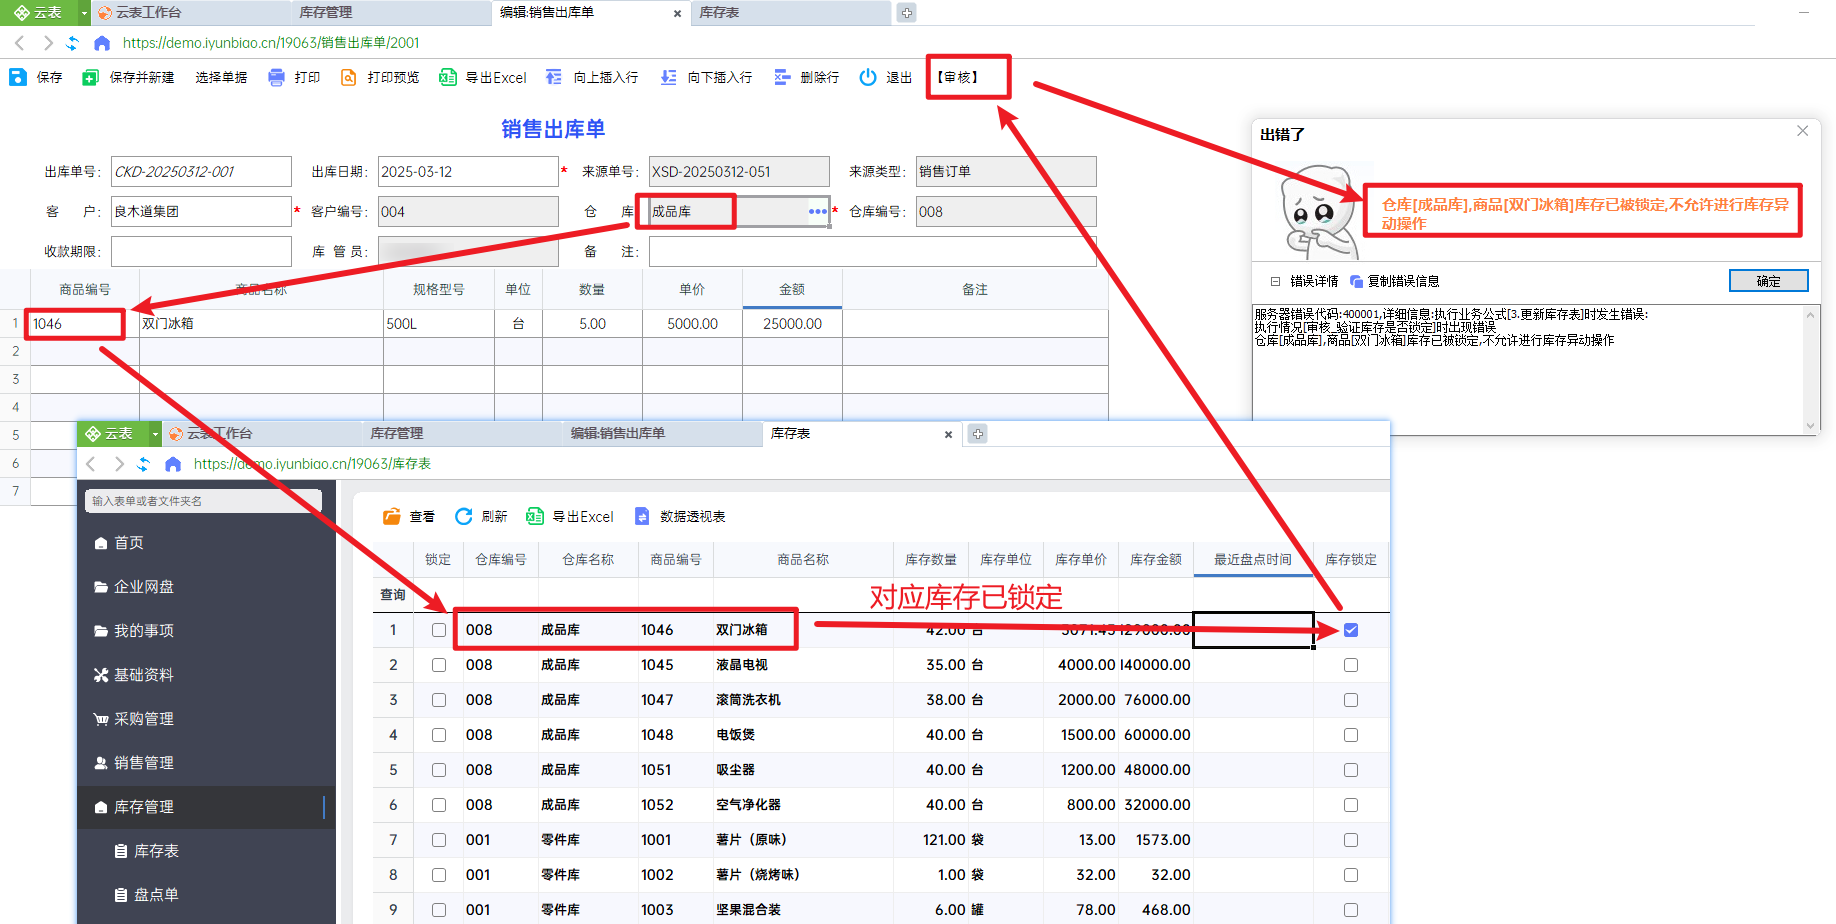Click 向下插入行 insert row below
Screen dimensions: 1836x924
click(x=706, y=77)
